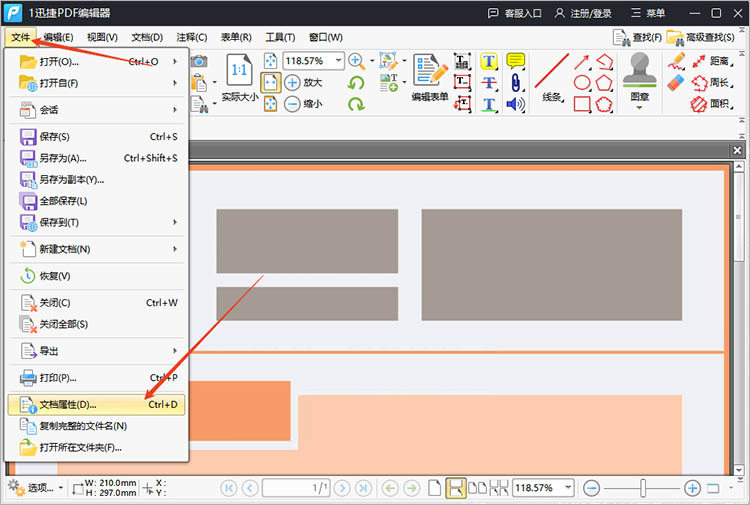
Task: Expand the 会话 submenu
Action: [x=97, y=110]
